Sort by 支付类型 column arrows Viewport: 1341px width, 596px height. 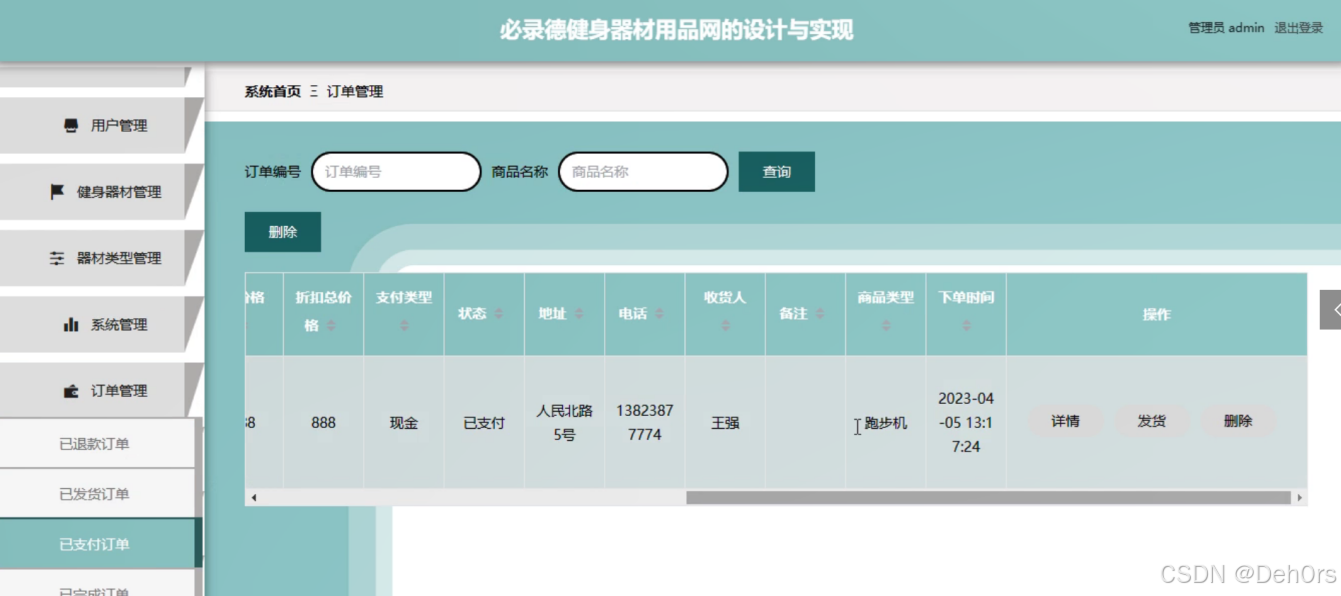pyautogui.click(x=404, y=326)
